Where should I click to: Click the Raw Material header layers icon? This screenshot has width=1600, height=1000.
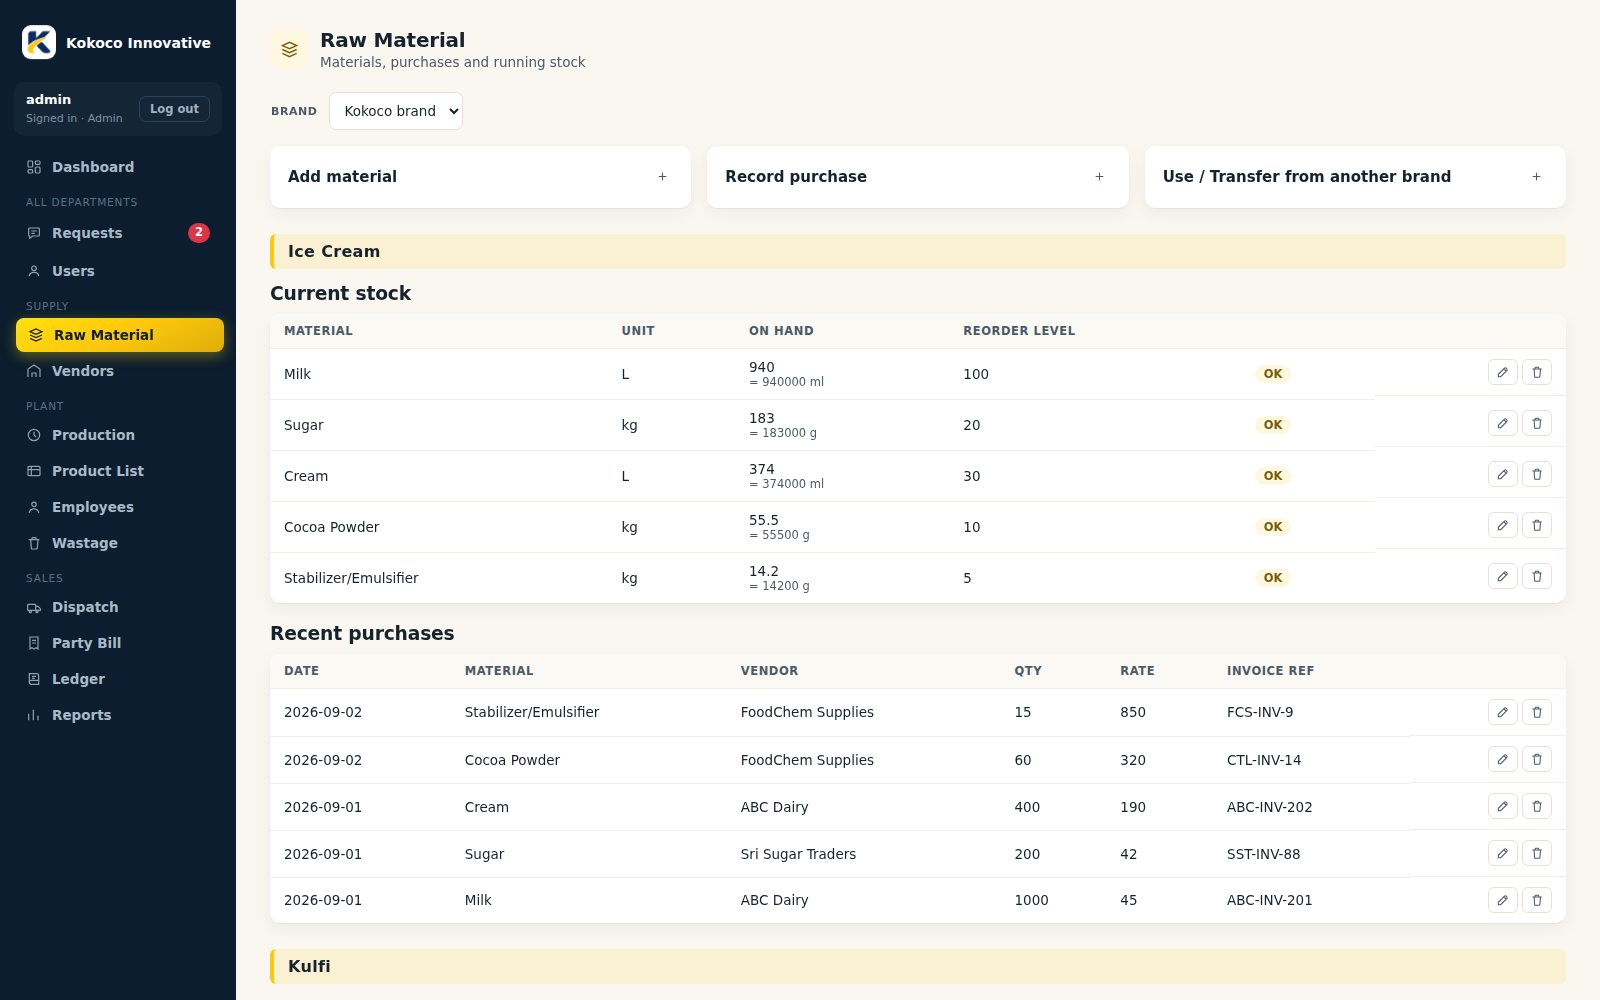pyautogui.click(x=289, y=49)
